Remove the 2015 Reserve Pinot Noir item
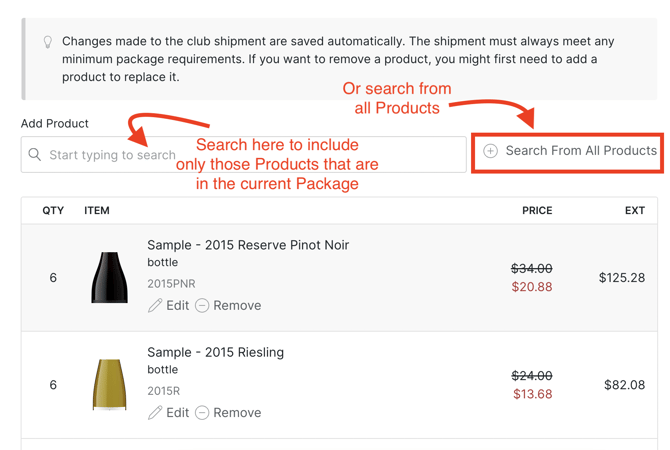Viewport: 670px width, 450px height. [236, 306]
